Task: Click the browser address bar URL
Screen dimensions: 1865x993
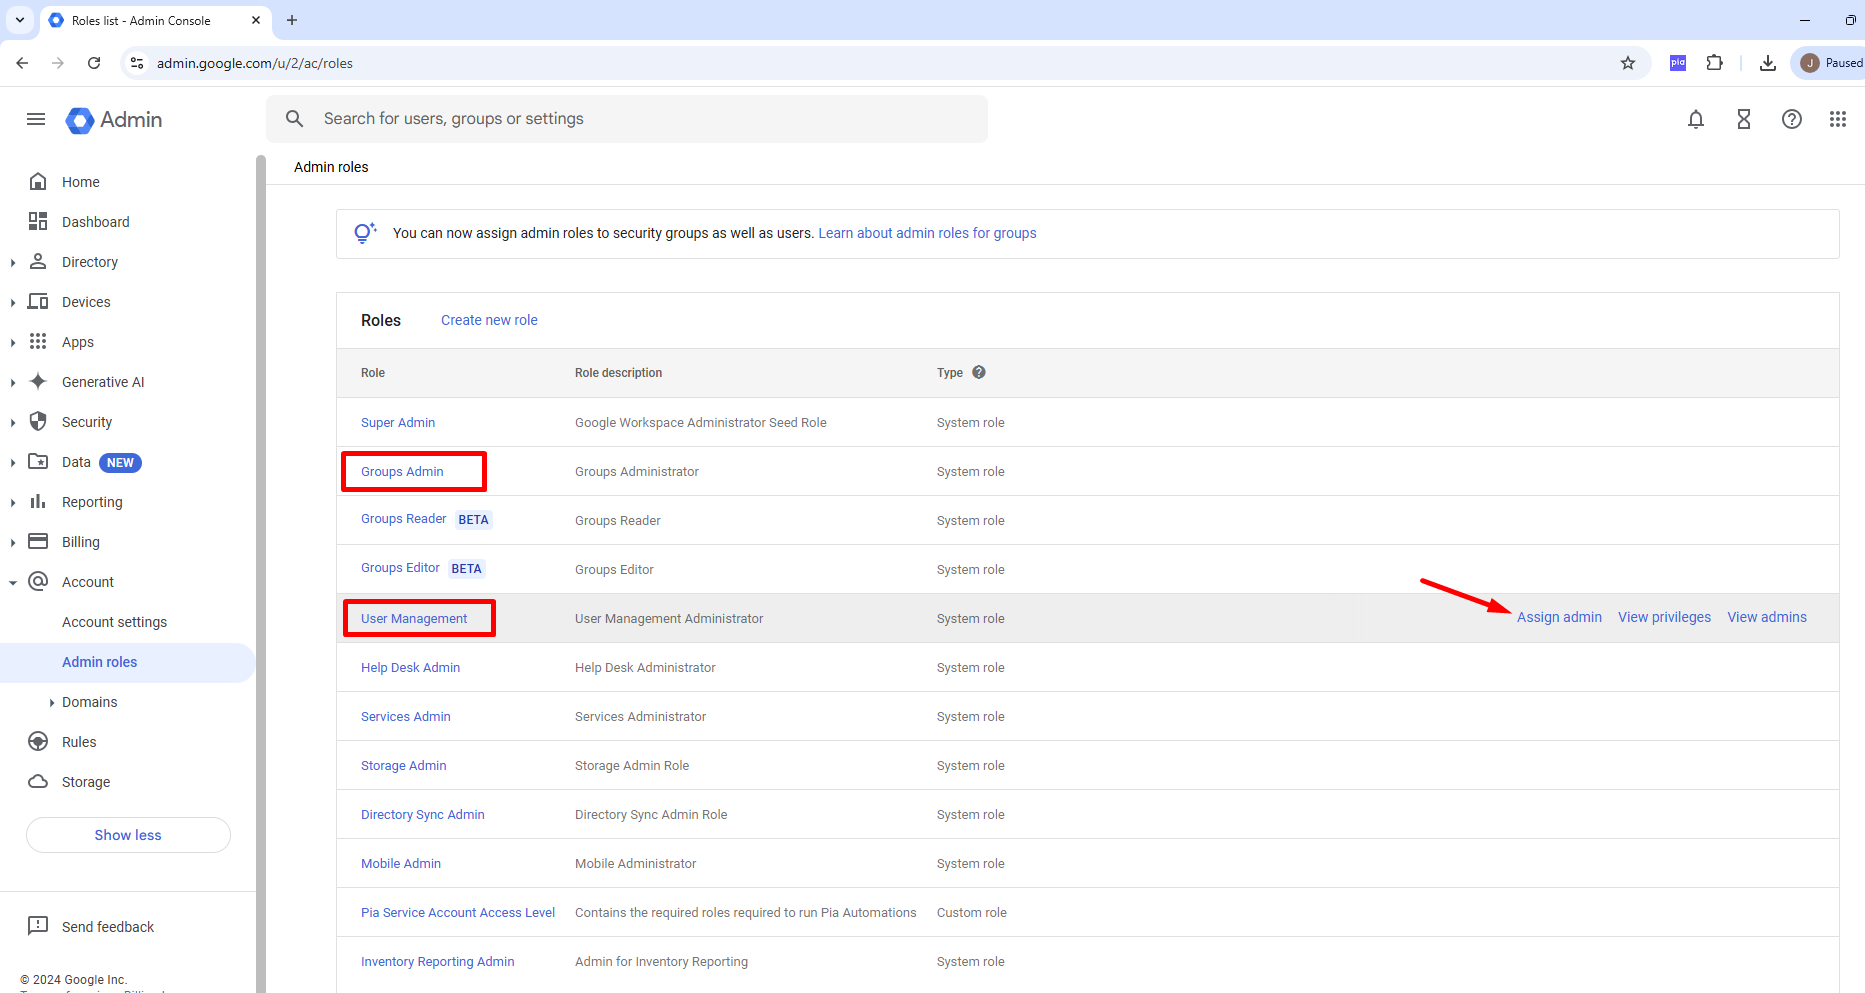Action: point(255,63)
